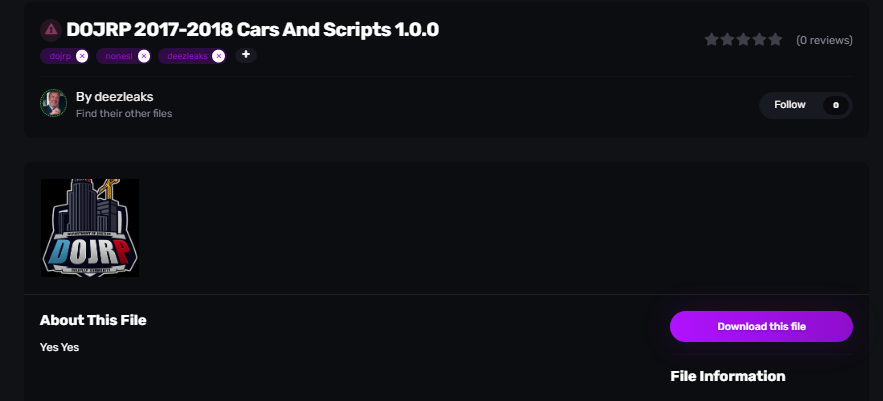This screenshot has height=401, width=883.
Task: View the follower count badge
Action: (835, 104)
